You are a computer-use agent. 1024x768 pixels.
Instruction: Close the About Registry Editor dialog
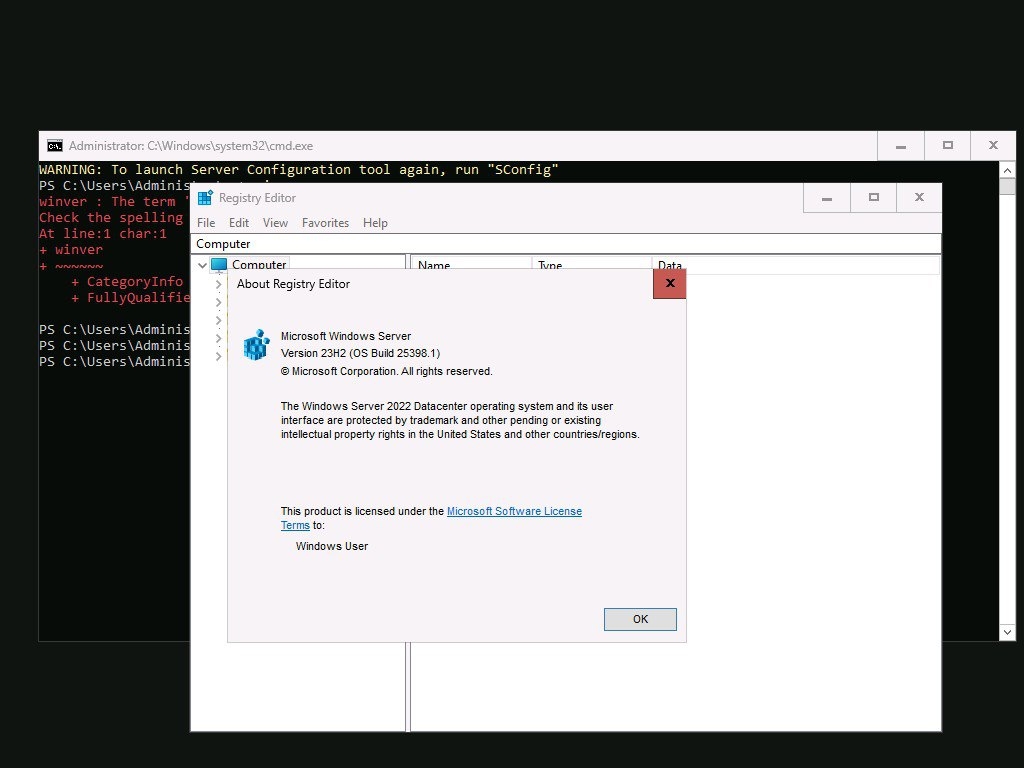tap(669, 283)
